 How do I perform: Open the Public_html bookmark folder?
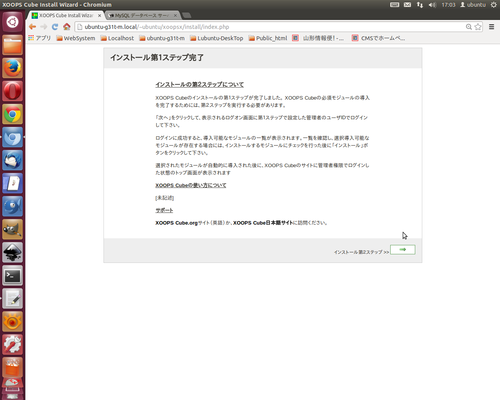point(268,38)
